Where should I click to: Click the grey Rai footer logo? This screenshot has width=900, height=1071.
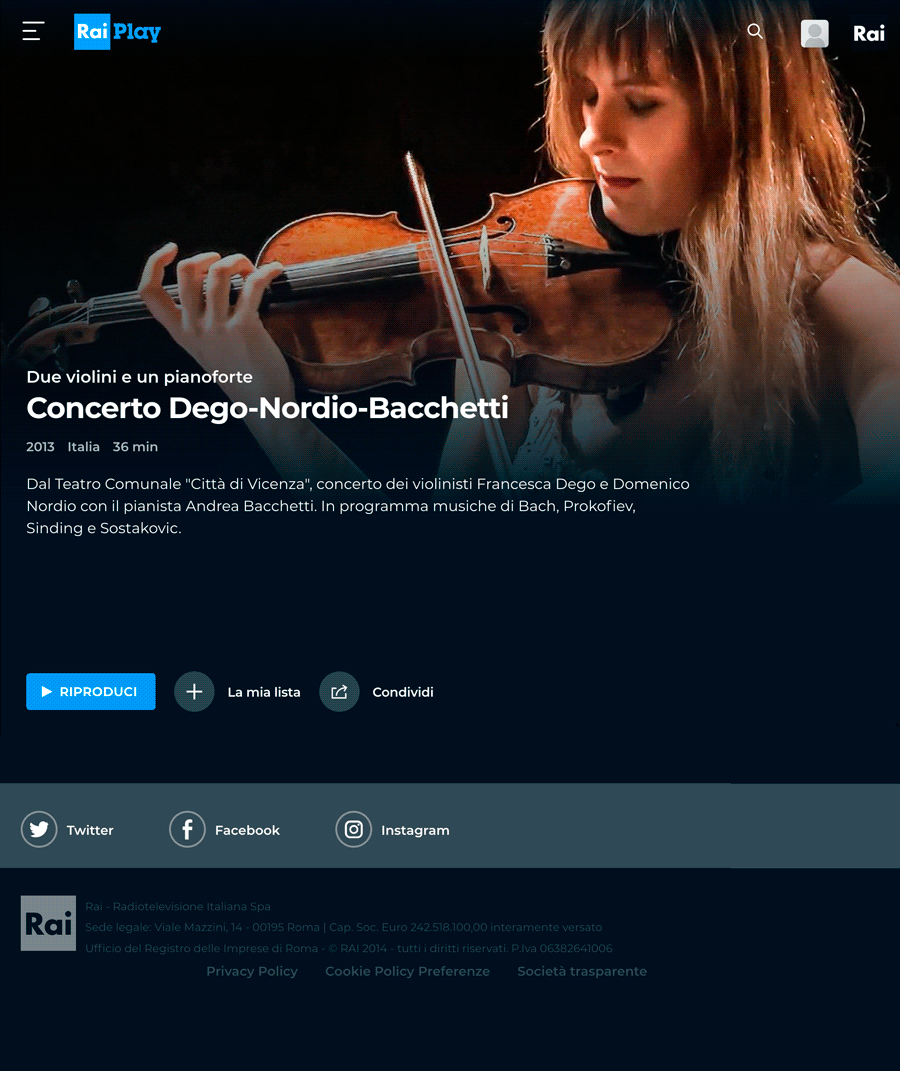pos(48,923)
